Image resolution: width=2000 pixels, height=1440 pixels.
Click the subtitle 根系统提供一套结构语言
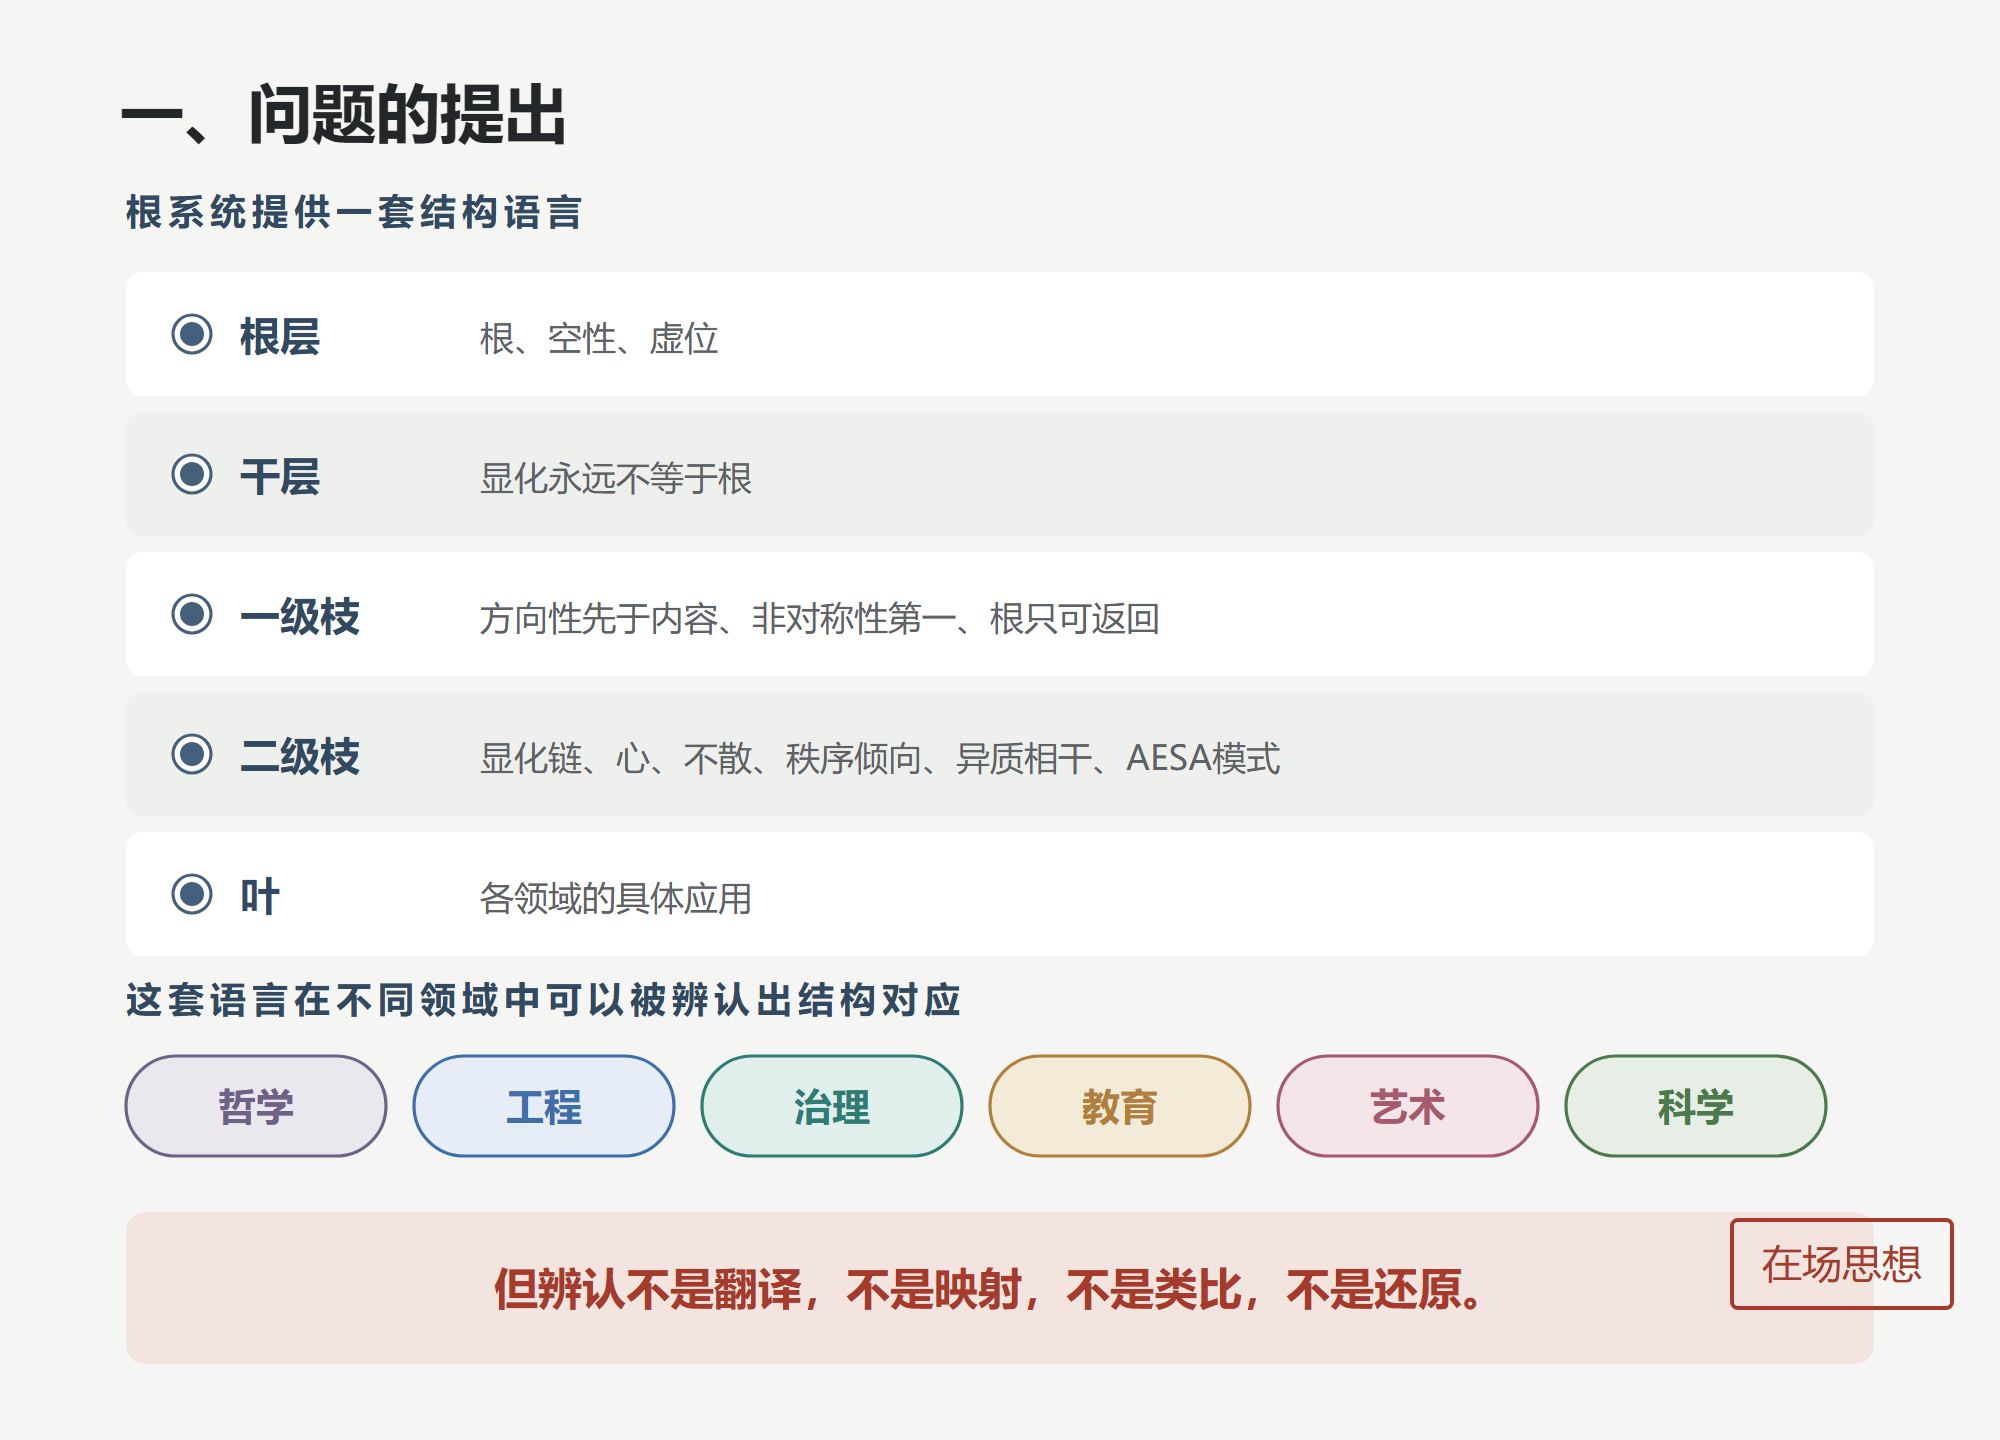354,212
